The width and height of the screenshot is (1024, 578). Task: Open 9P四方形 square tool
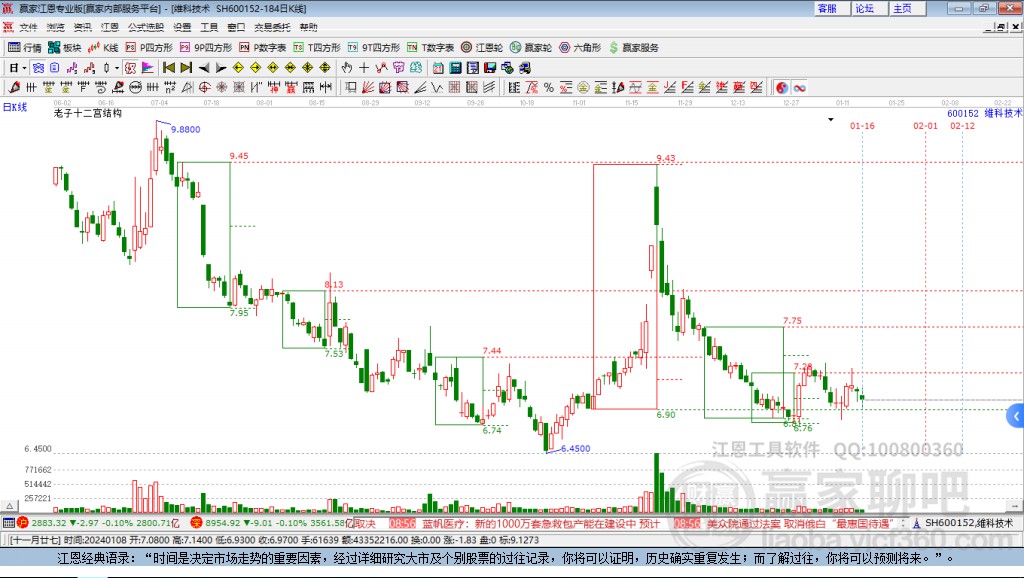pyautogui.click(x=206, y=48)
